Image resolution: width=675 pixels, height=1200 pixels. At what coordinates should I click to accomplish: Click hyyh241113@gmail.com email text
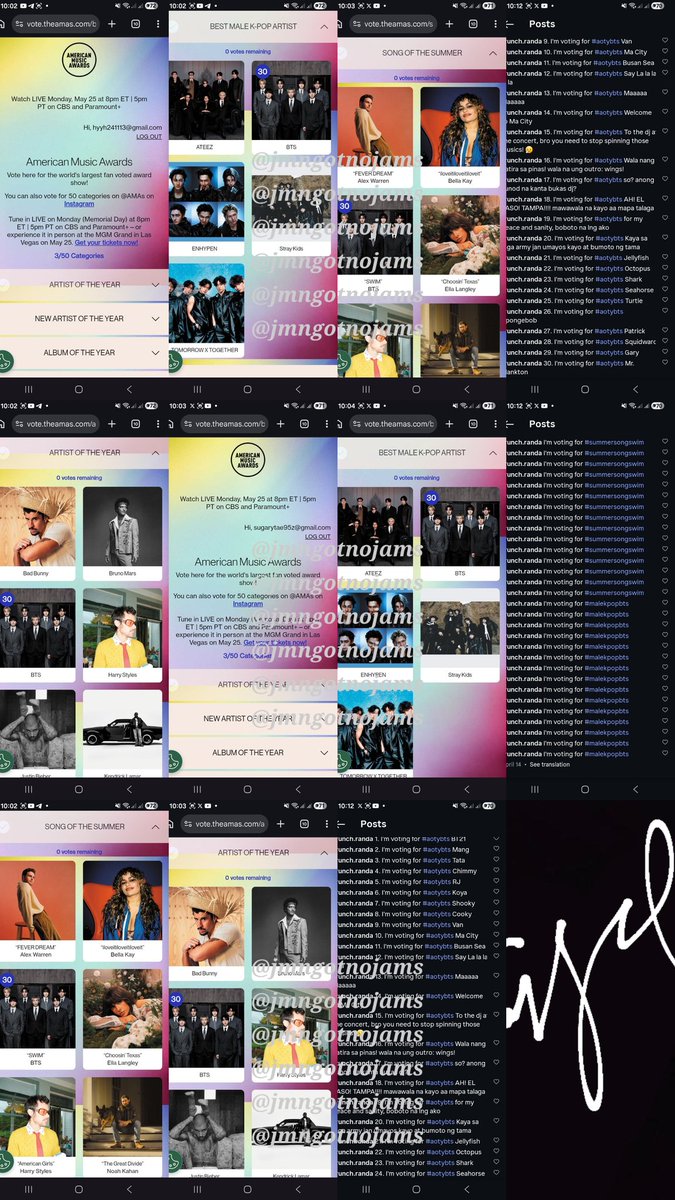click(129, 127)
